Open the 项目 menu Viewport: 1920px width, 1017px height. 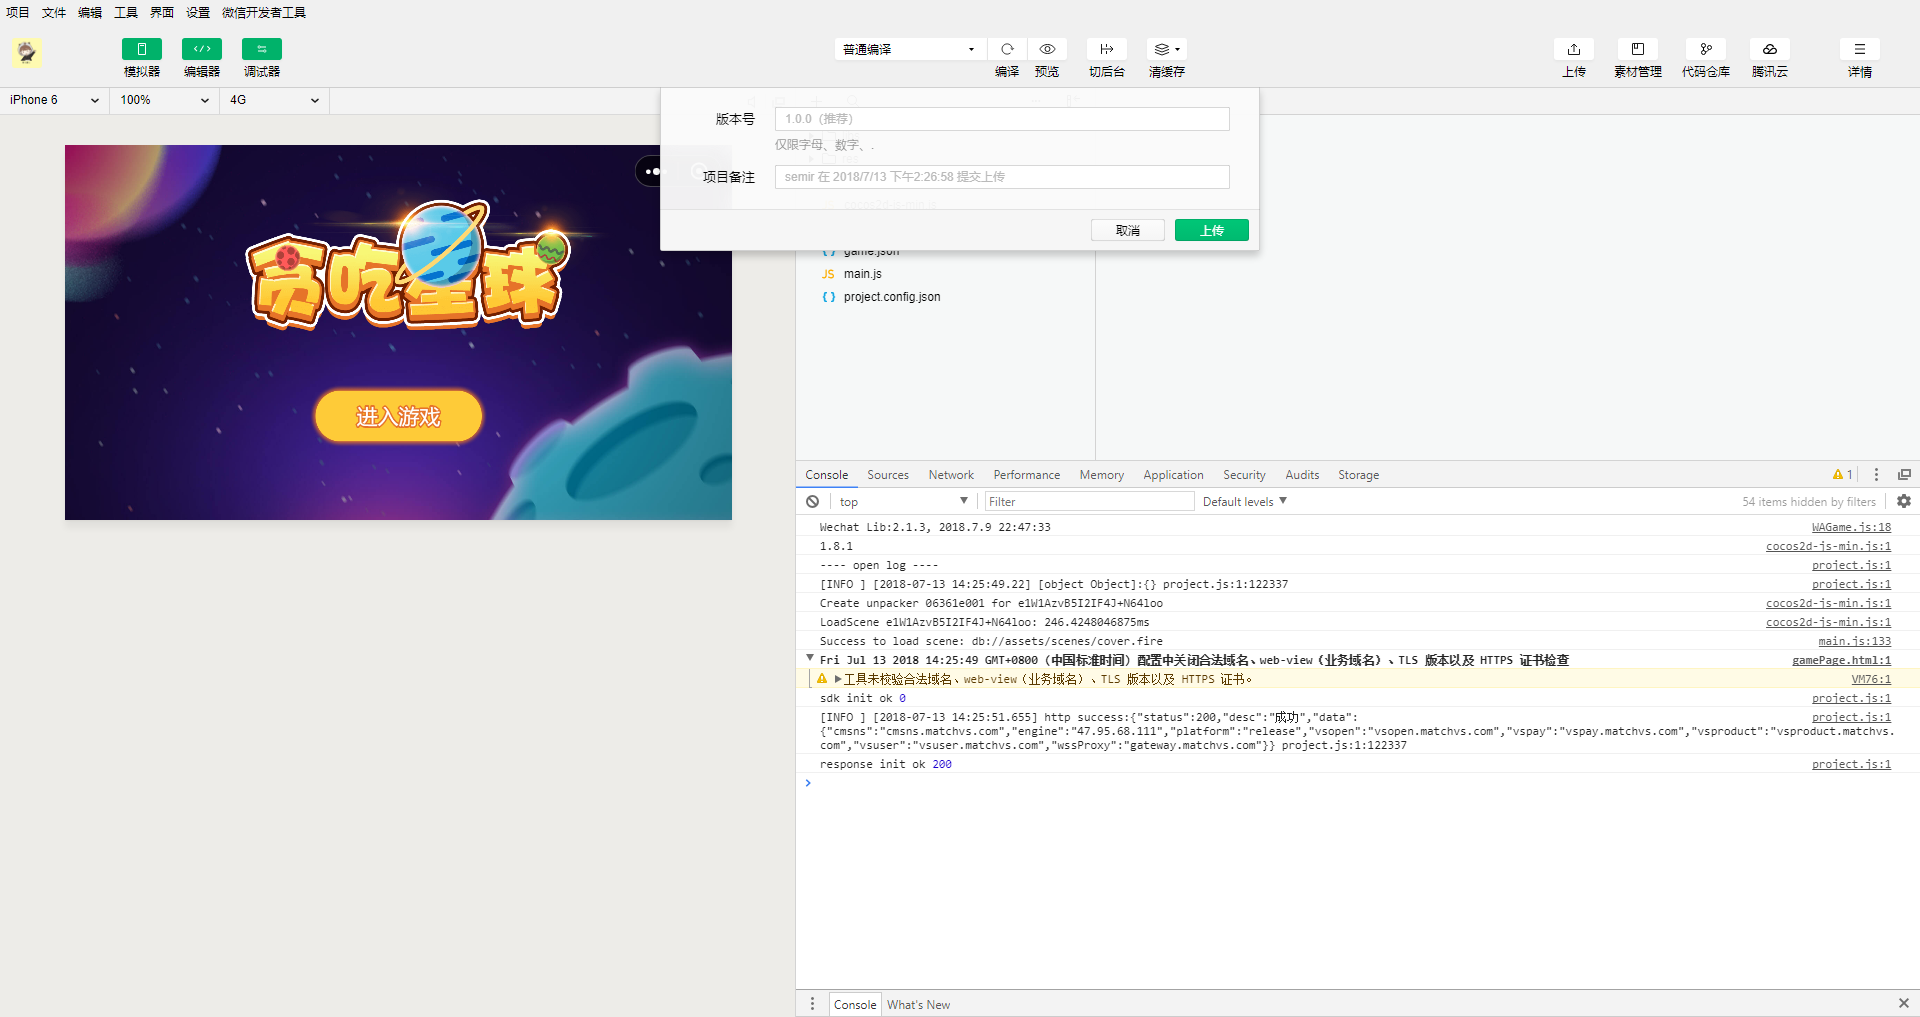pos(18,13)
